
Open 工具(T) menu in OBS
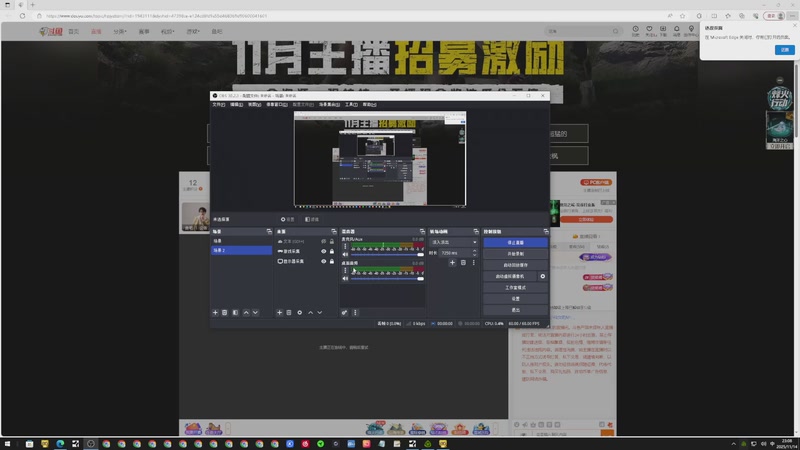pyautogui.click(x=351, y=105)
